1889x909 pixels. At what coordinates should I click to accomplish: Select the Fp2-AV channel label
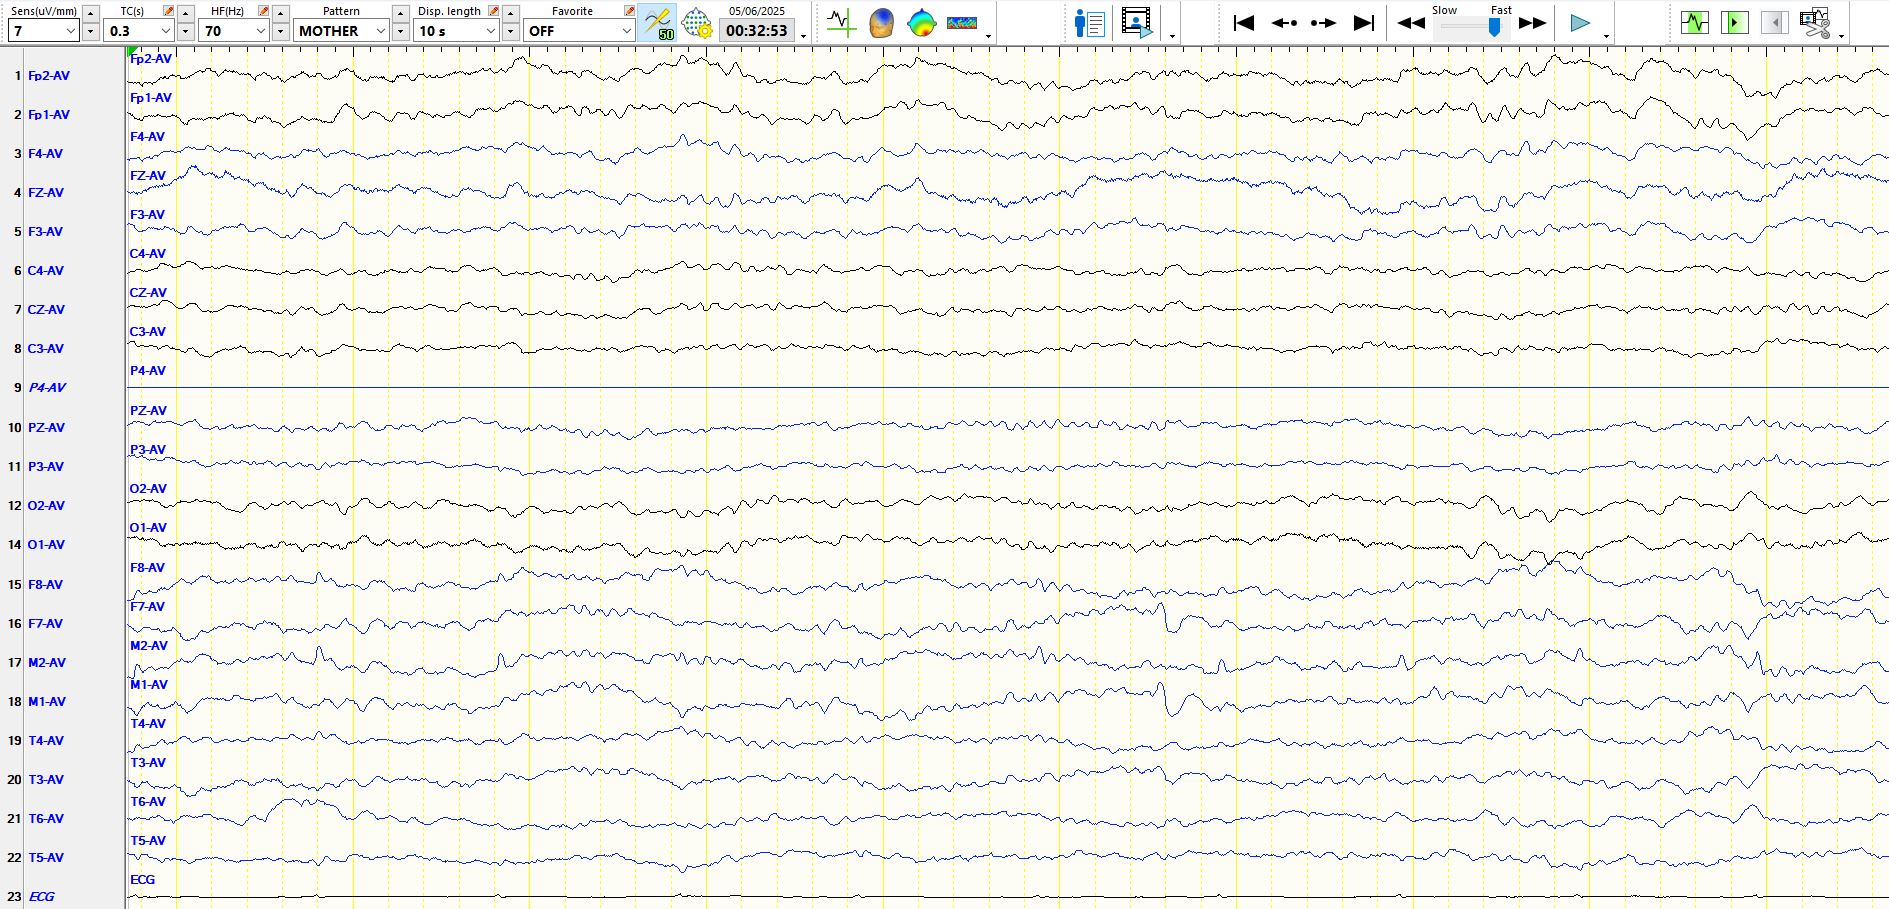(x=48, y=76)
